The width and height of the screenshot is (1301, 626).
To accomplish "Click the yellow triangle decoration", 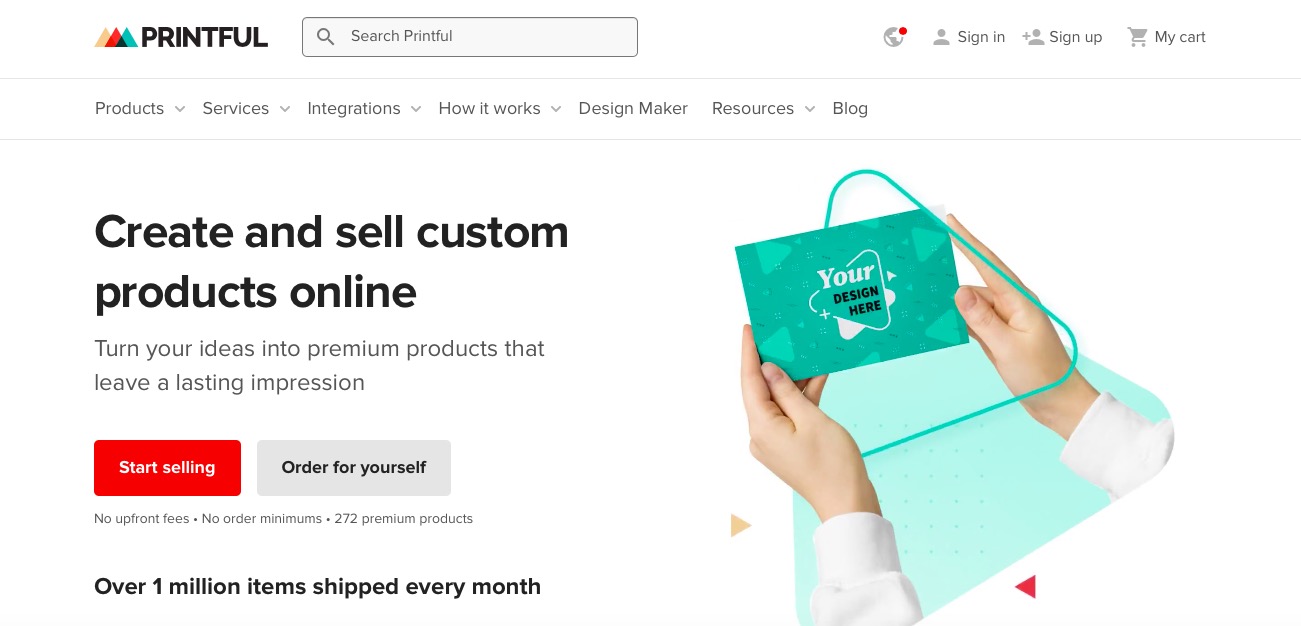I will [x=740, y=525].
